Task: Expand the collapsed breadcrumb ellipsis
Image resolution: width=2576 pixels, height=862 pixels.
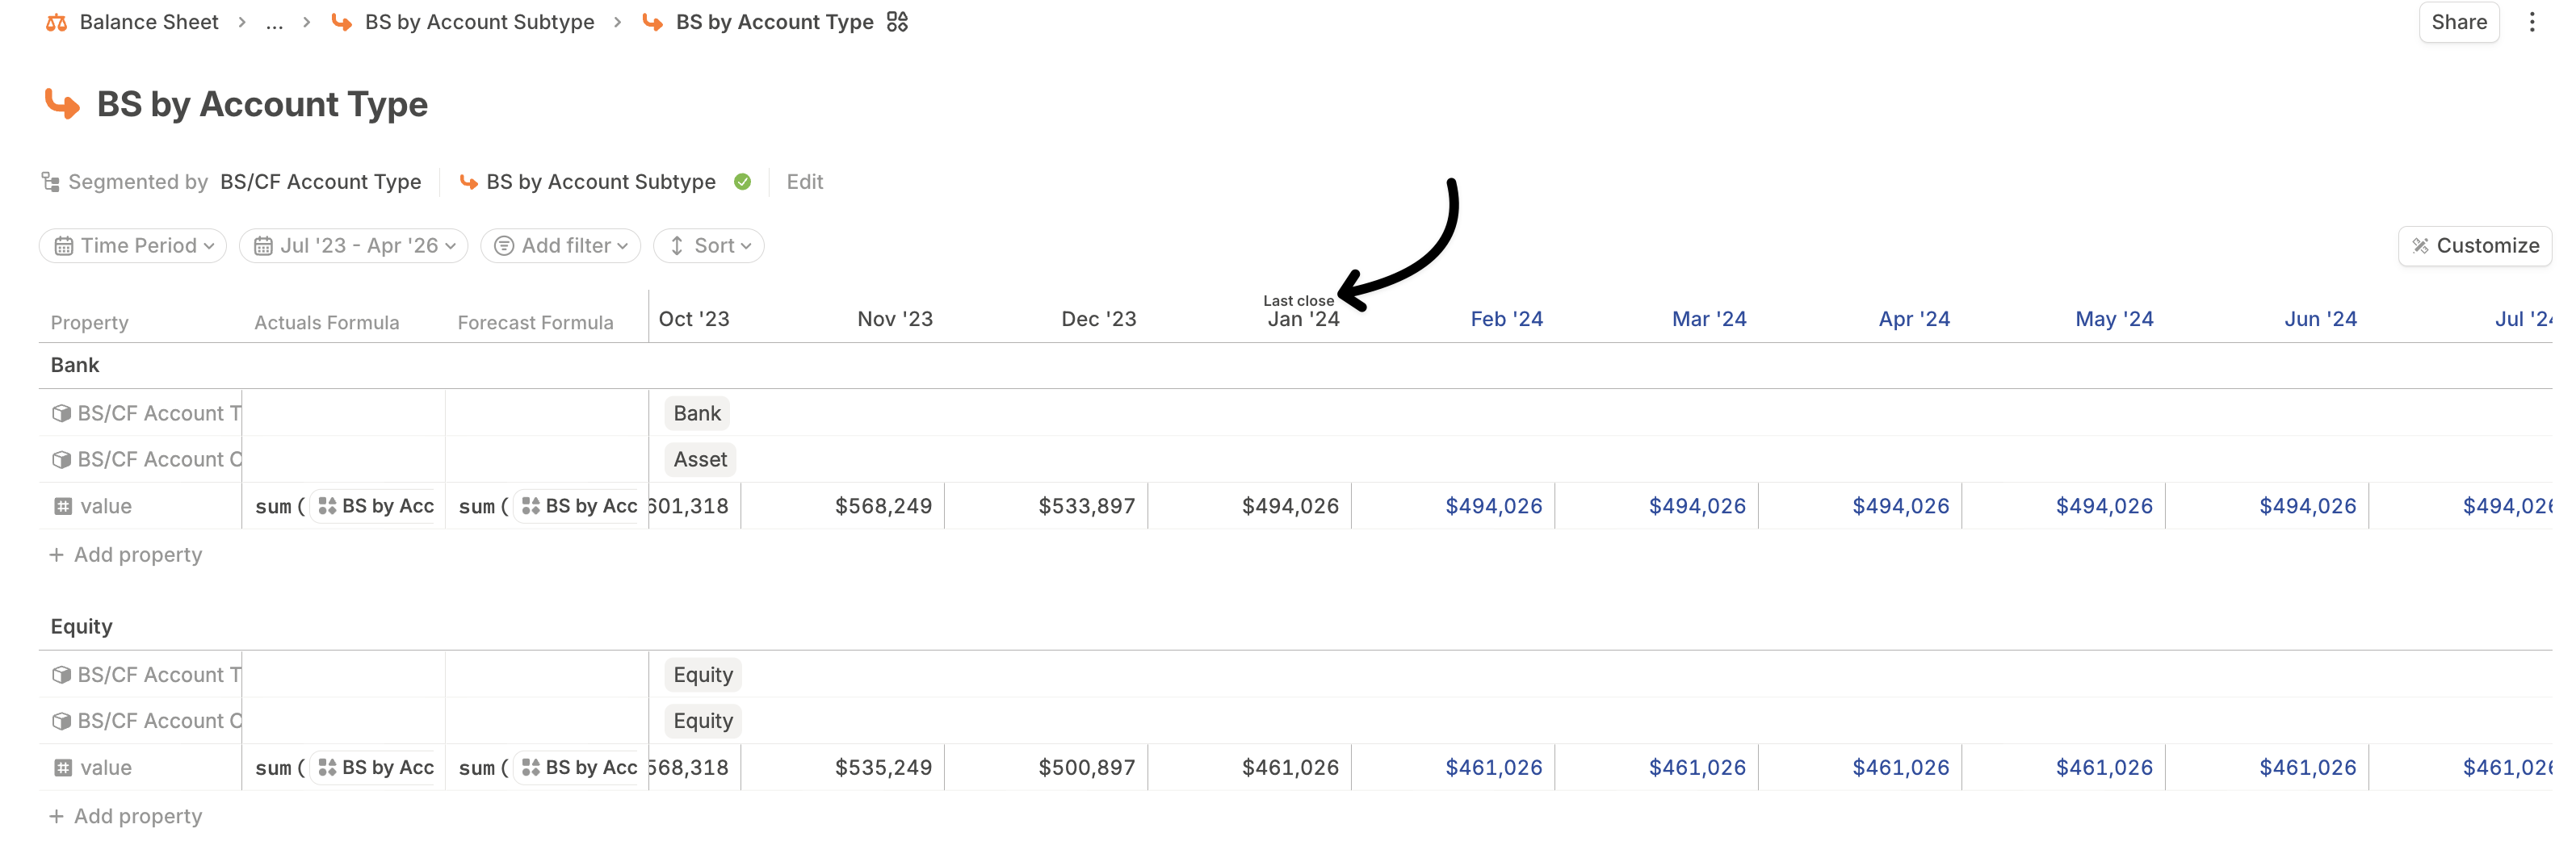Action: (x=274, y=22)
